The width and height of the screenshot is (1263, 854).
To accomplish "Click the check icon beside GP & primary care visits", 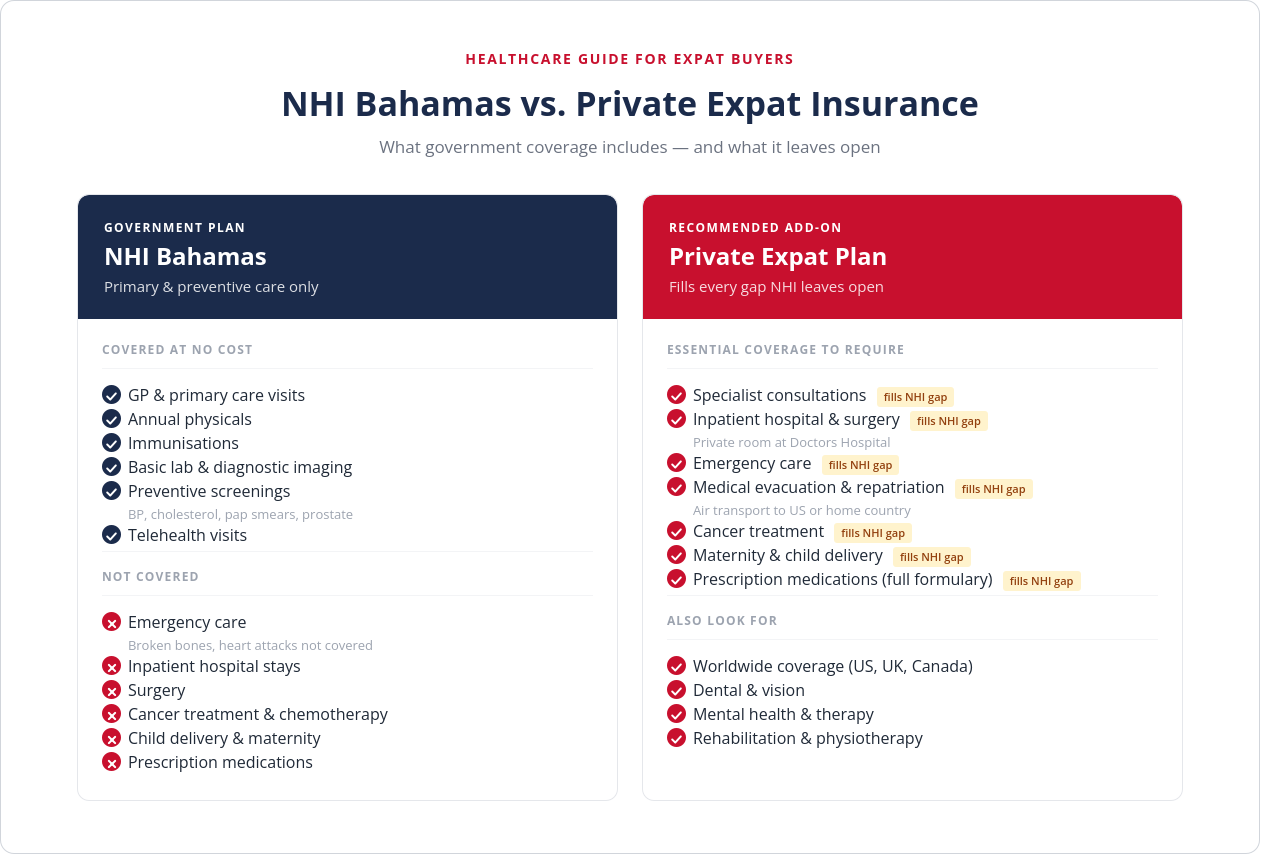I will point(111,395).
